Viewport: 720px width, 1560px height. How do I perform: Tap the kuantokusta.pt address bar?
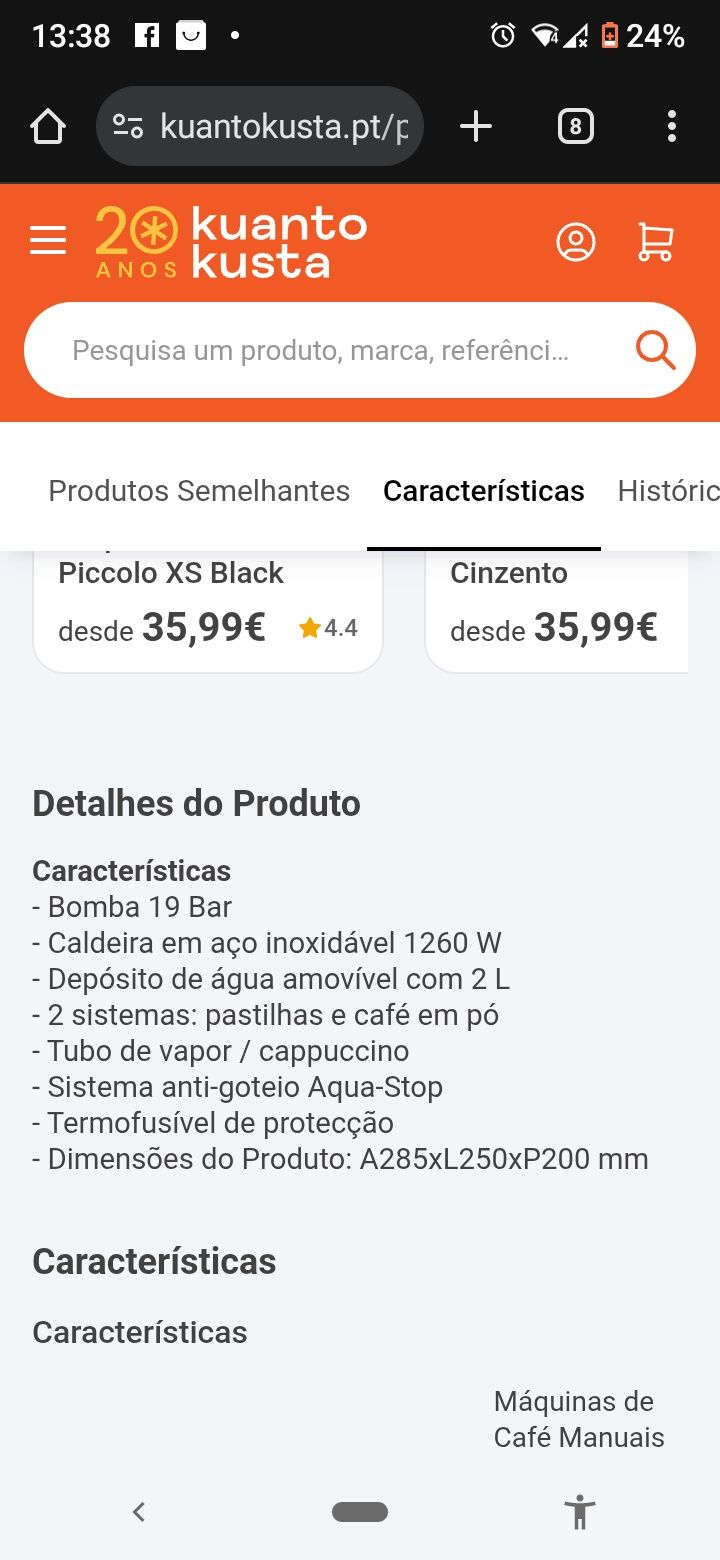tap(260, 127)
